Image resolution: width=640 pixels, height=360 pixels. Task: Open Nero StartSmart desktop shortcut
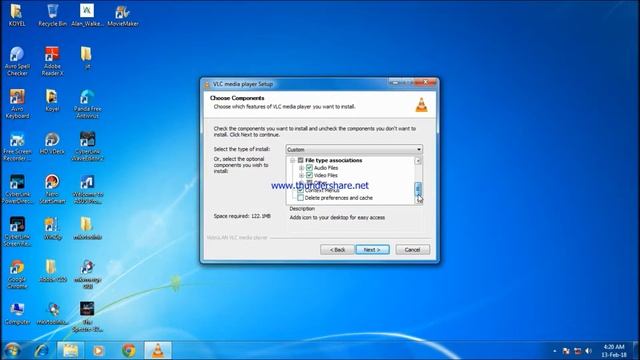coord(52,189)
